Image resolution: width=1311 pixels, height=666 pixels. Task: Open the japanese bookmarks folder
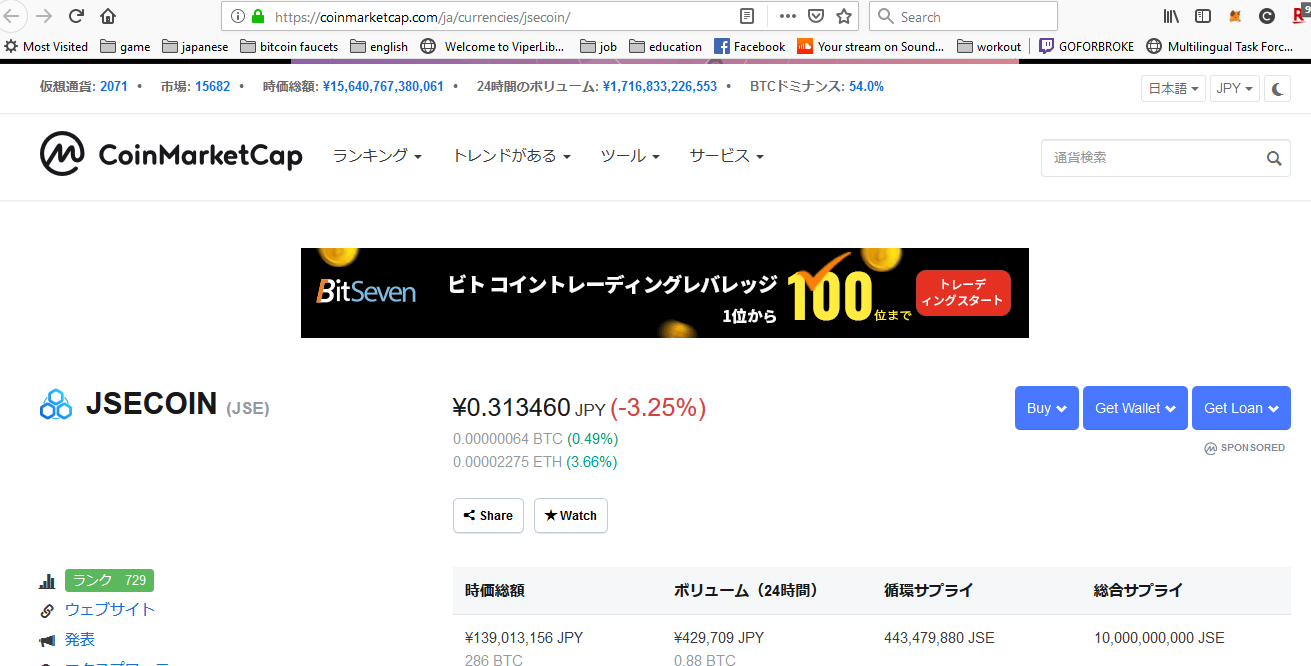click(195, 46)
